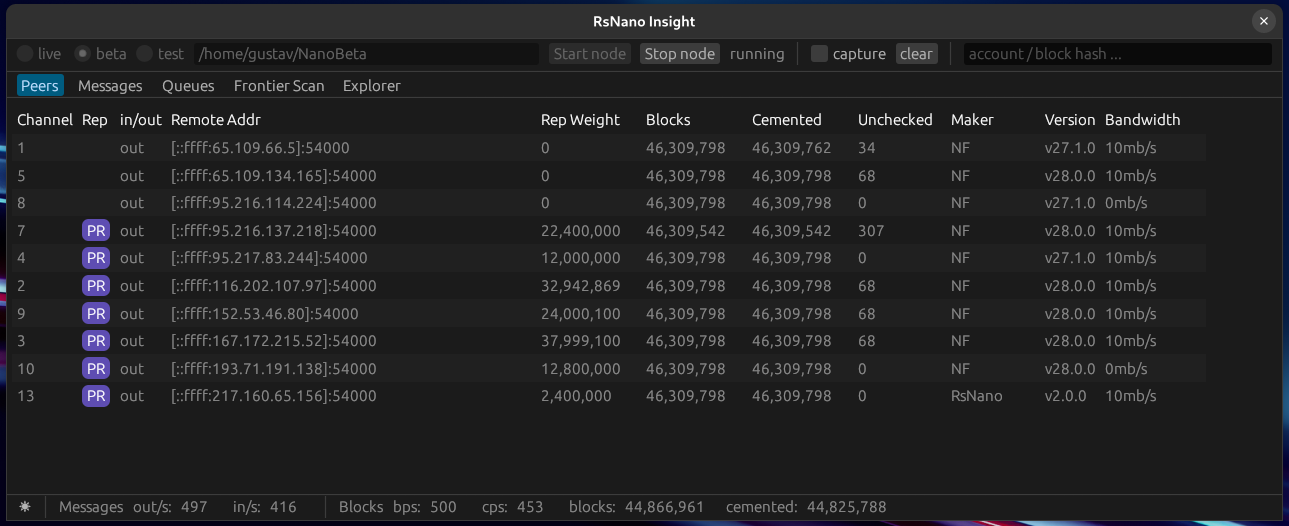Viewport: 1289px width, 526px height.
Task: Click the blocks value 46,309,542
Action: [x=686, y=231]
